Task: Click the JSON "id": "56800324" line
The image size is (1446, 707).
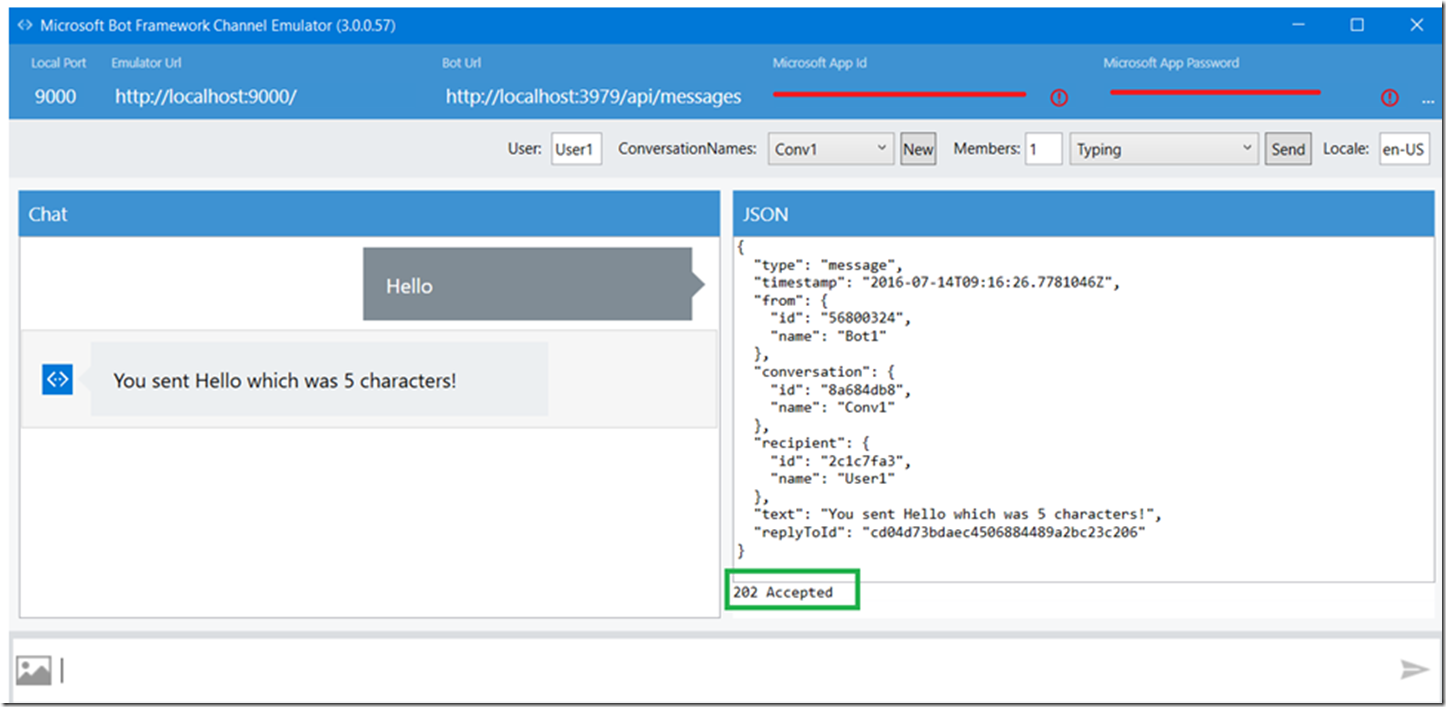Action: (x=840, y=318)
